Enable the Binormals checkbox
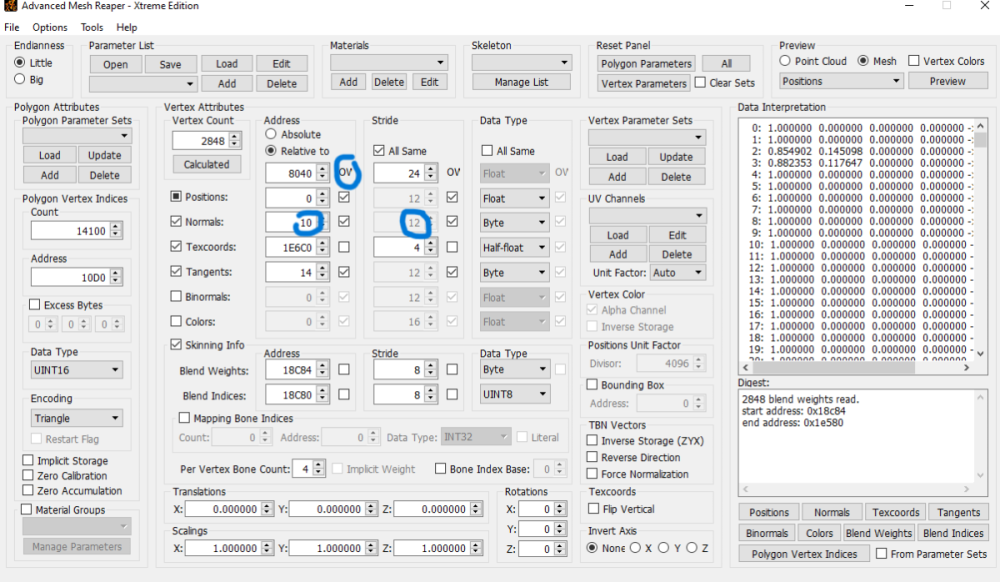The height and width of the screenshot is (582, 1000). [177, 297]
